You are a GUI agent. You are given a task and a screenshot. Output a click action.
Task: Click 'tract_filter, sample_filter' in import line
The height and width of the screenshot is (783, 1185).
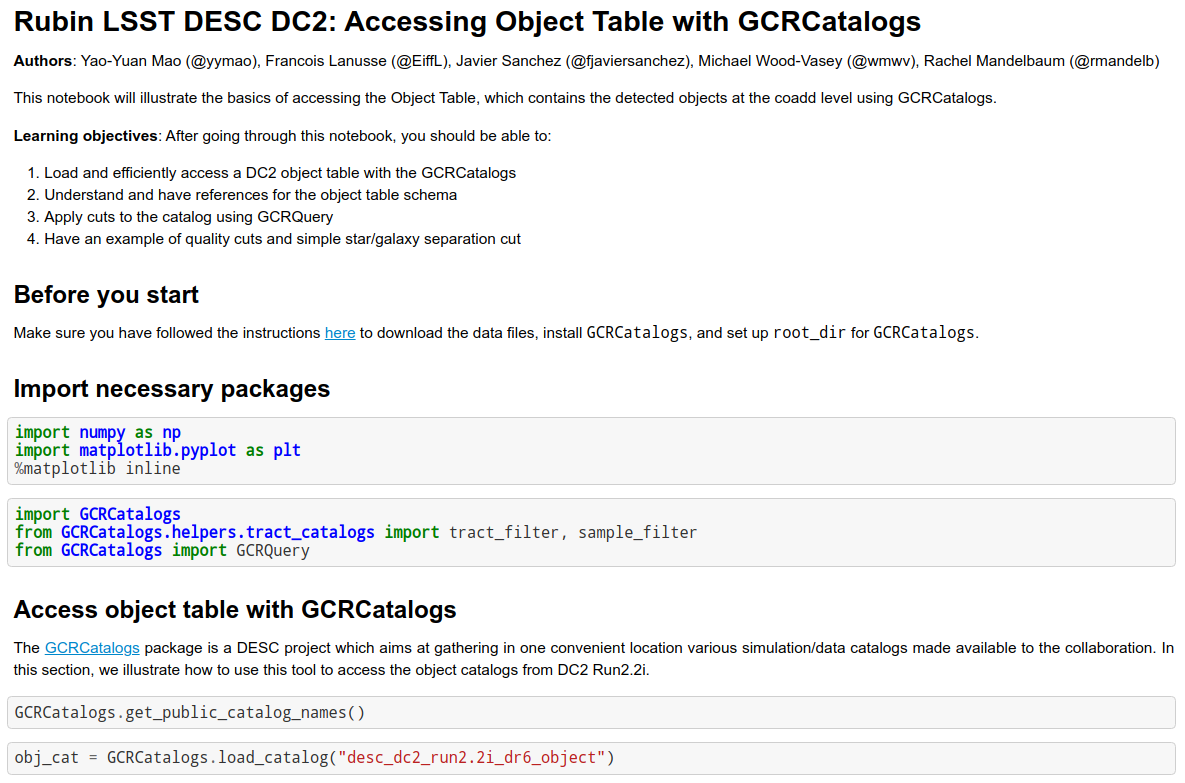[573, 533]
